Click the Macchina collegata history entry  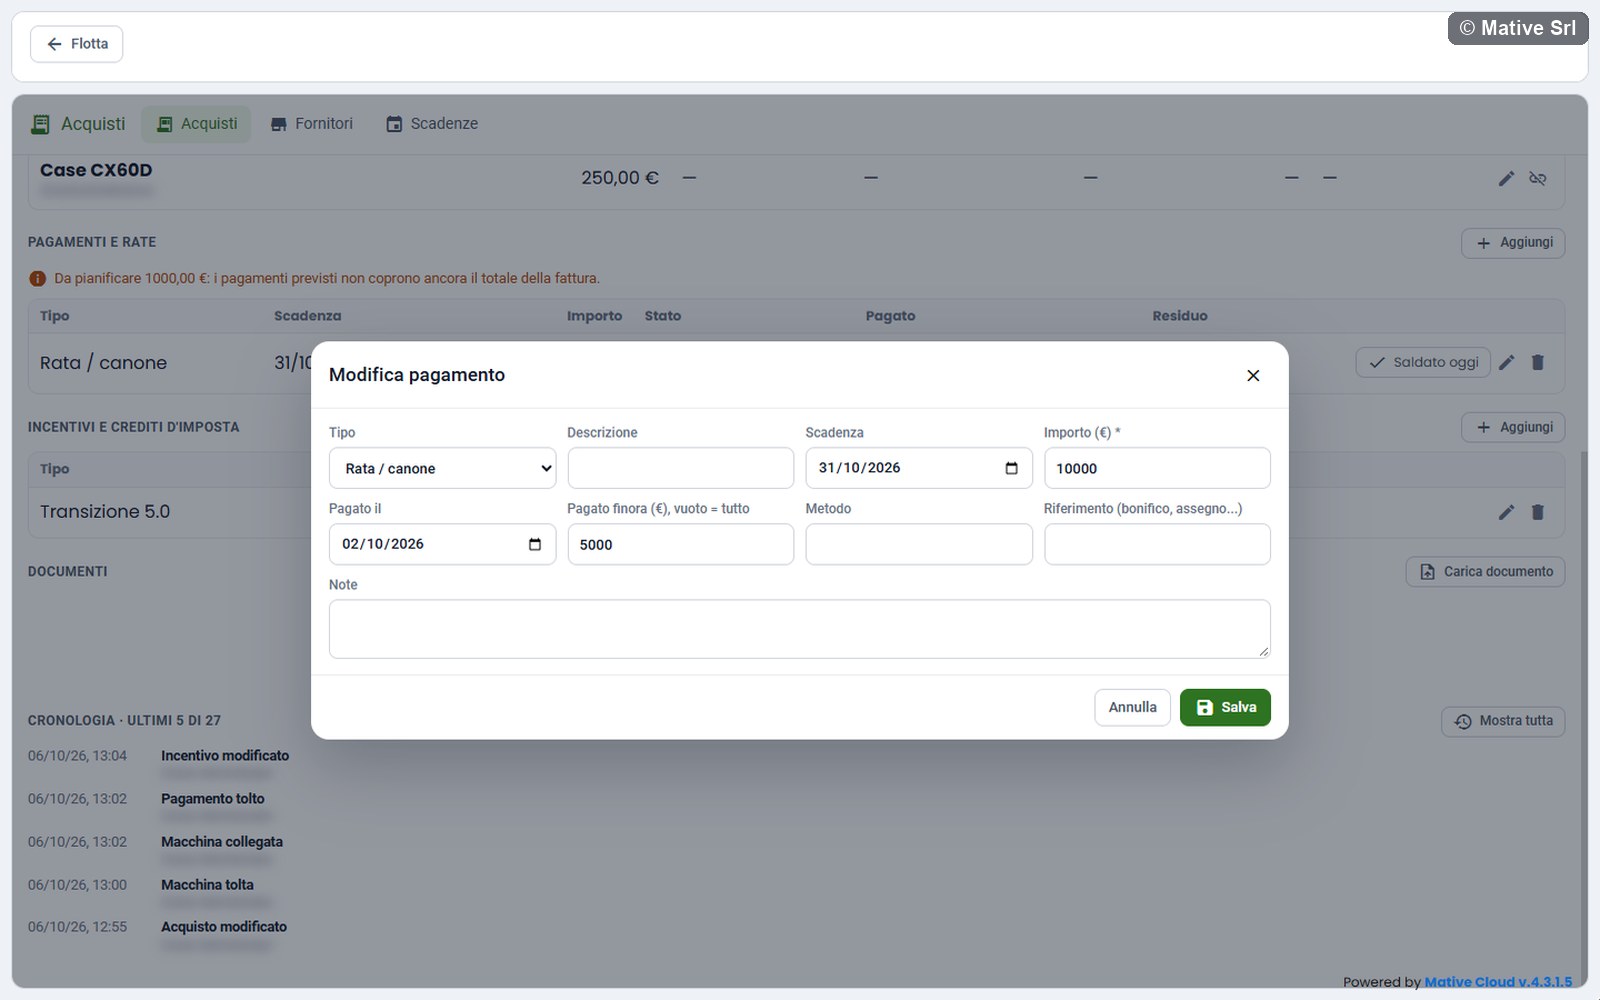click(x=222, y=842)
